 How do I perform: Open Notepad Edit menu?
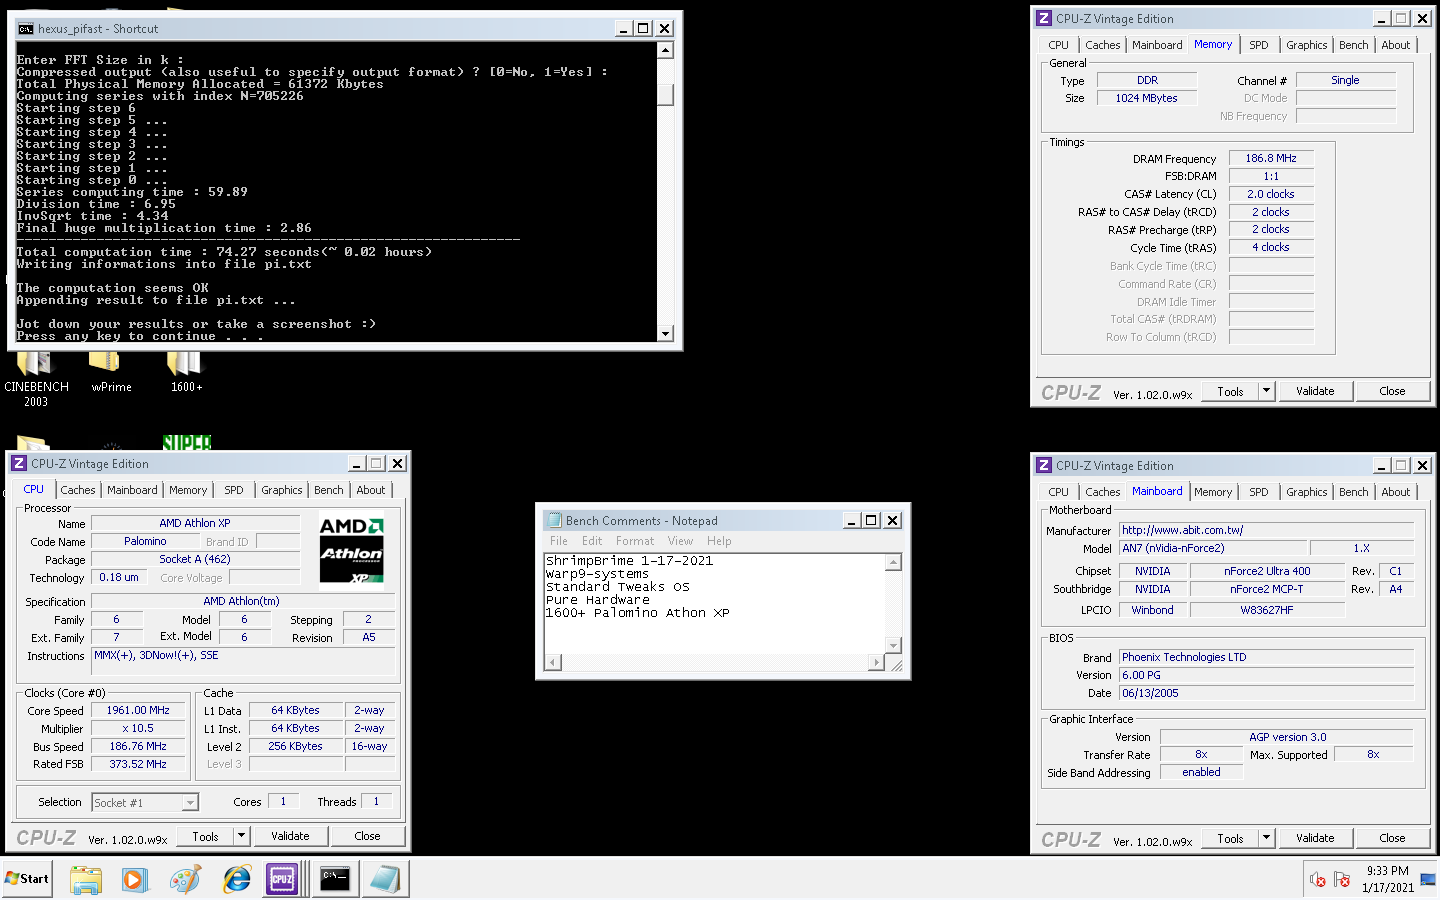click(592, 541)
